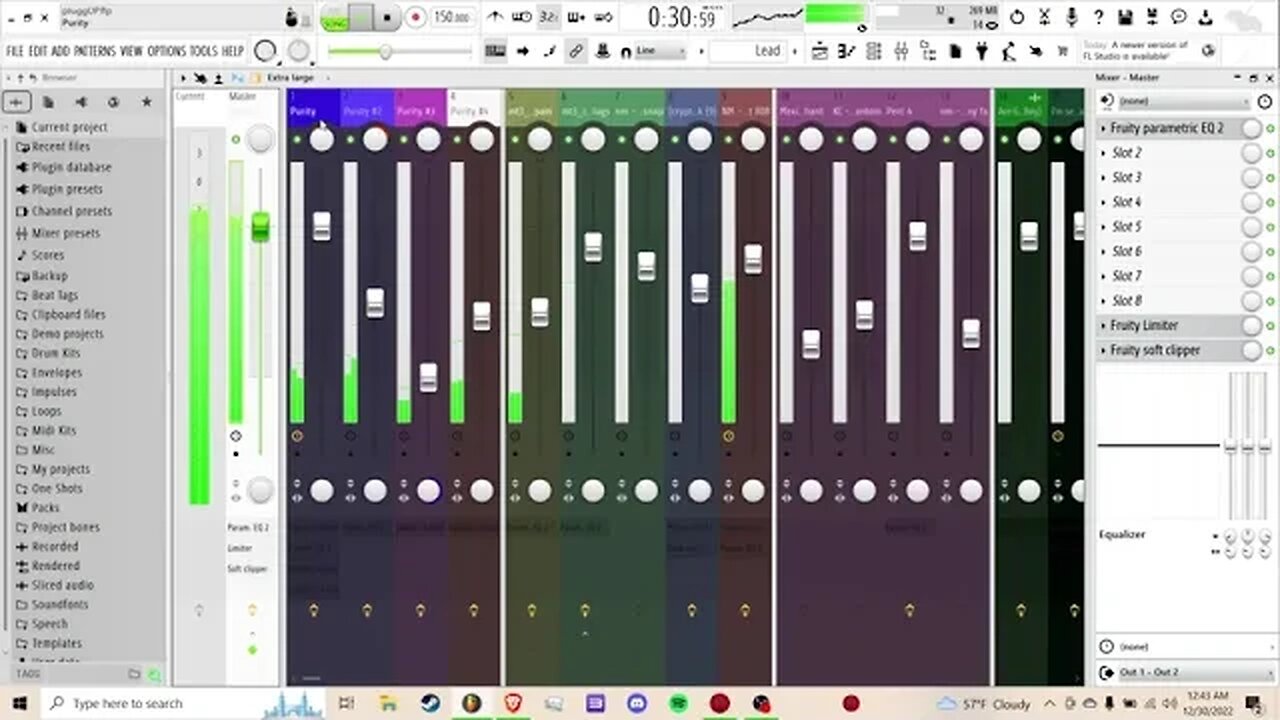The height and width of the screenshot is (720, 1280).
Task: Click the browser speaker audio tab icon
Action: [81, 102]
